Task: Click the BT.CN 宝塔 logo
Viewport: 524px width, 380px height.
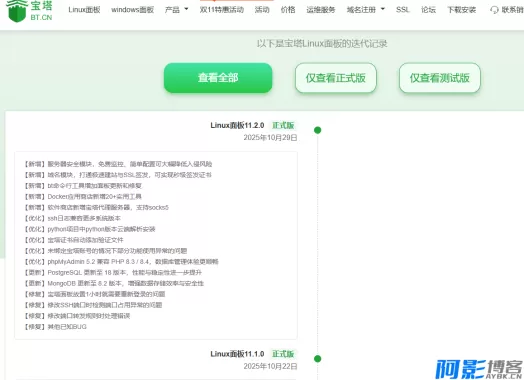Action: [x=29, y=11]
